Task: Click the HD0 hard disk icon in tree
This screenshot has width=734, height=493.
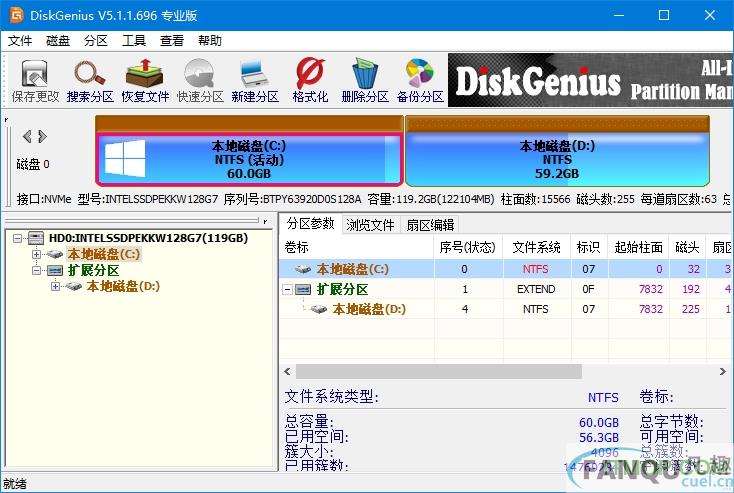Action: tap(36, 238)
